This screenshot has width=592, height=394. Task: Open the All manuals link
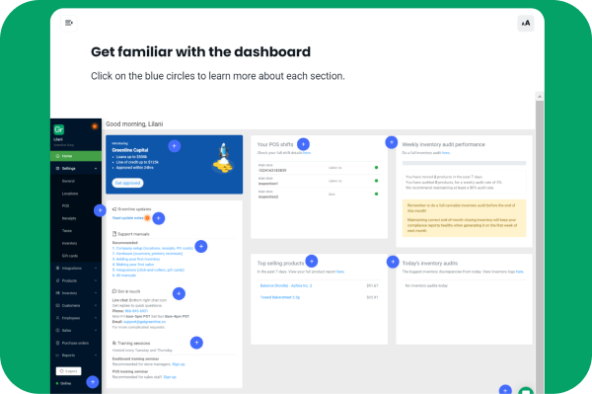(124, 275)
